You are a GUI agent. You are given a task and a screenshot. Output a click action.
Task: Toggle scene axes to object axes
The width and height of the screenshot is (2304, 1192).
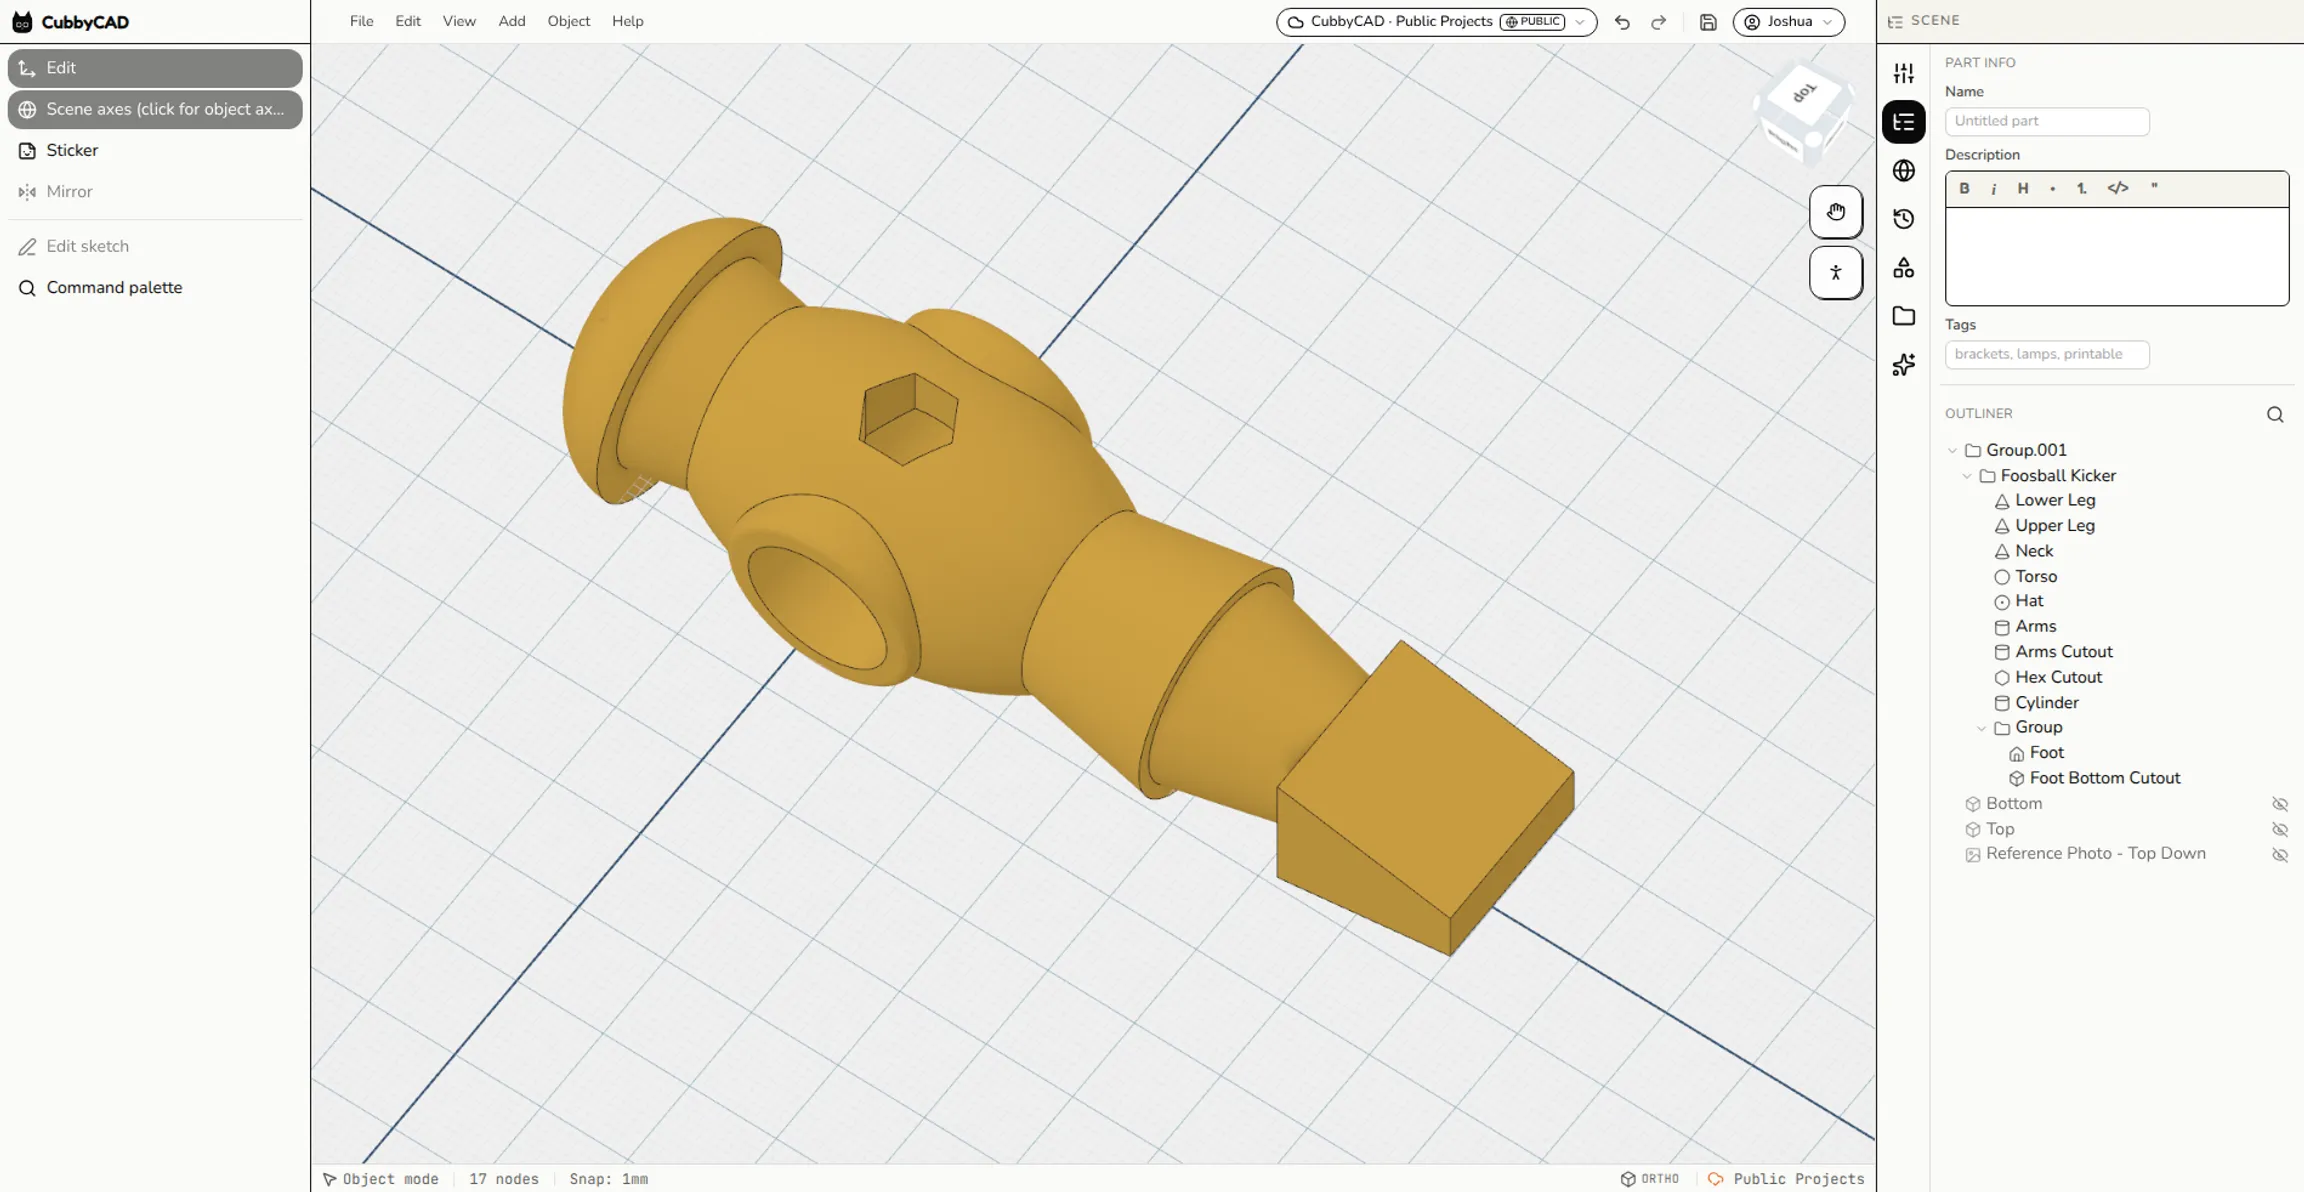tap(155, 109)
